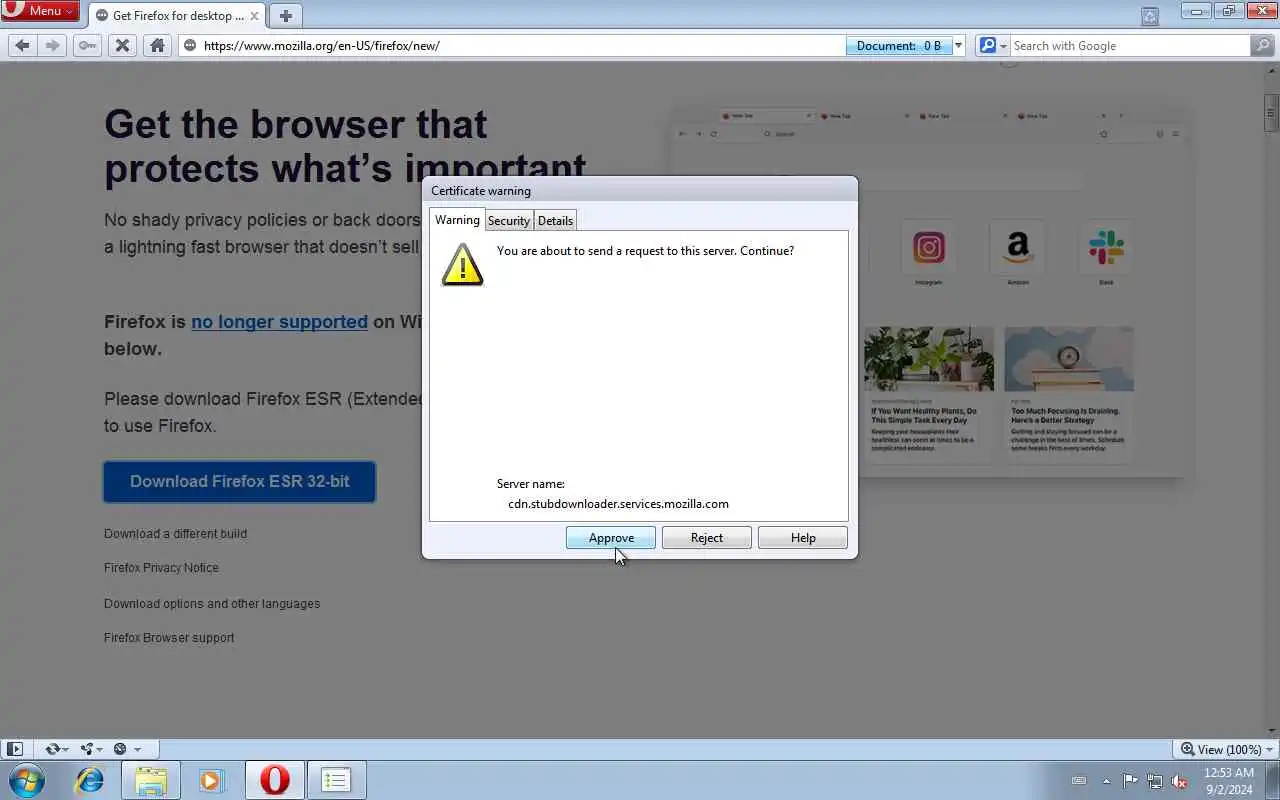Click the checklist app icon on taskbar

[336, 780]
